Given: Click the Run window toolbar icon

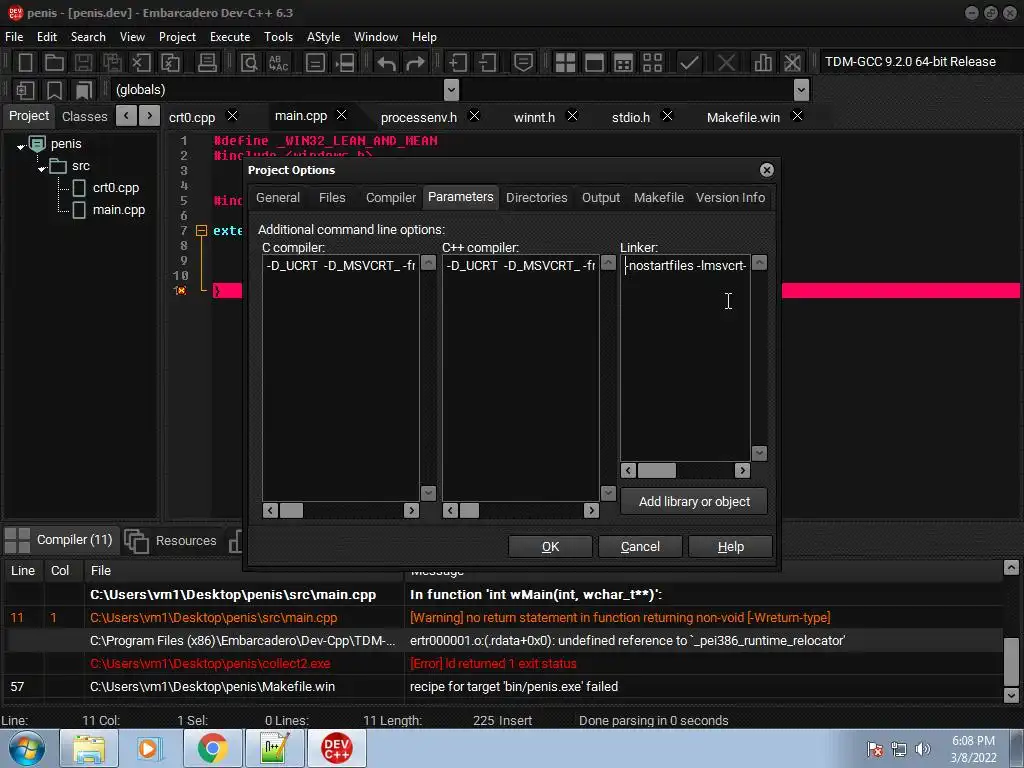Looking at the screenshot, I should pyautogui.click(x=594, y=63).
